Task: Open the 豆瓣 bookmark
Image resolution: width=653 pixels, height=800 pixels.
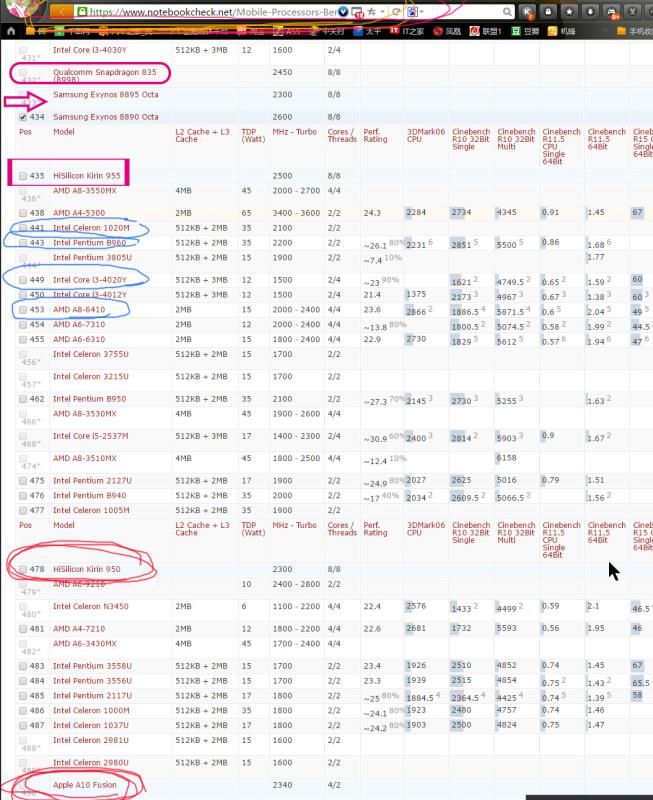Action: point(525,31)
